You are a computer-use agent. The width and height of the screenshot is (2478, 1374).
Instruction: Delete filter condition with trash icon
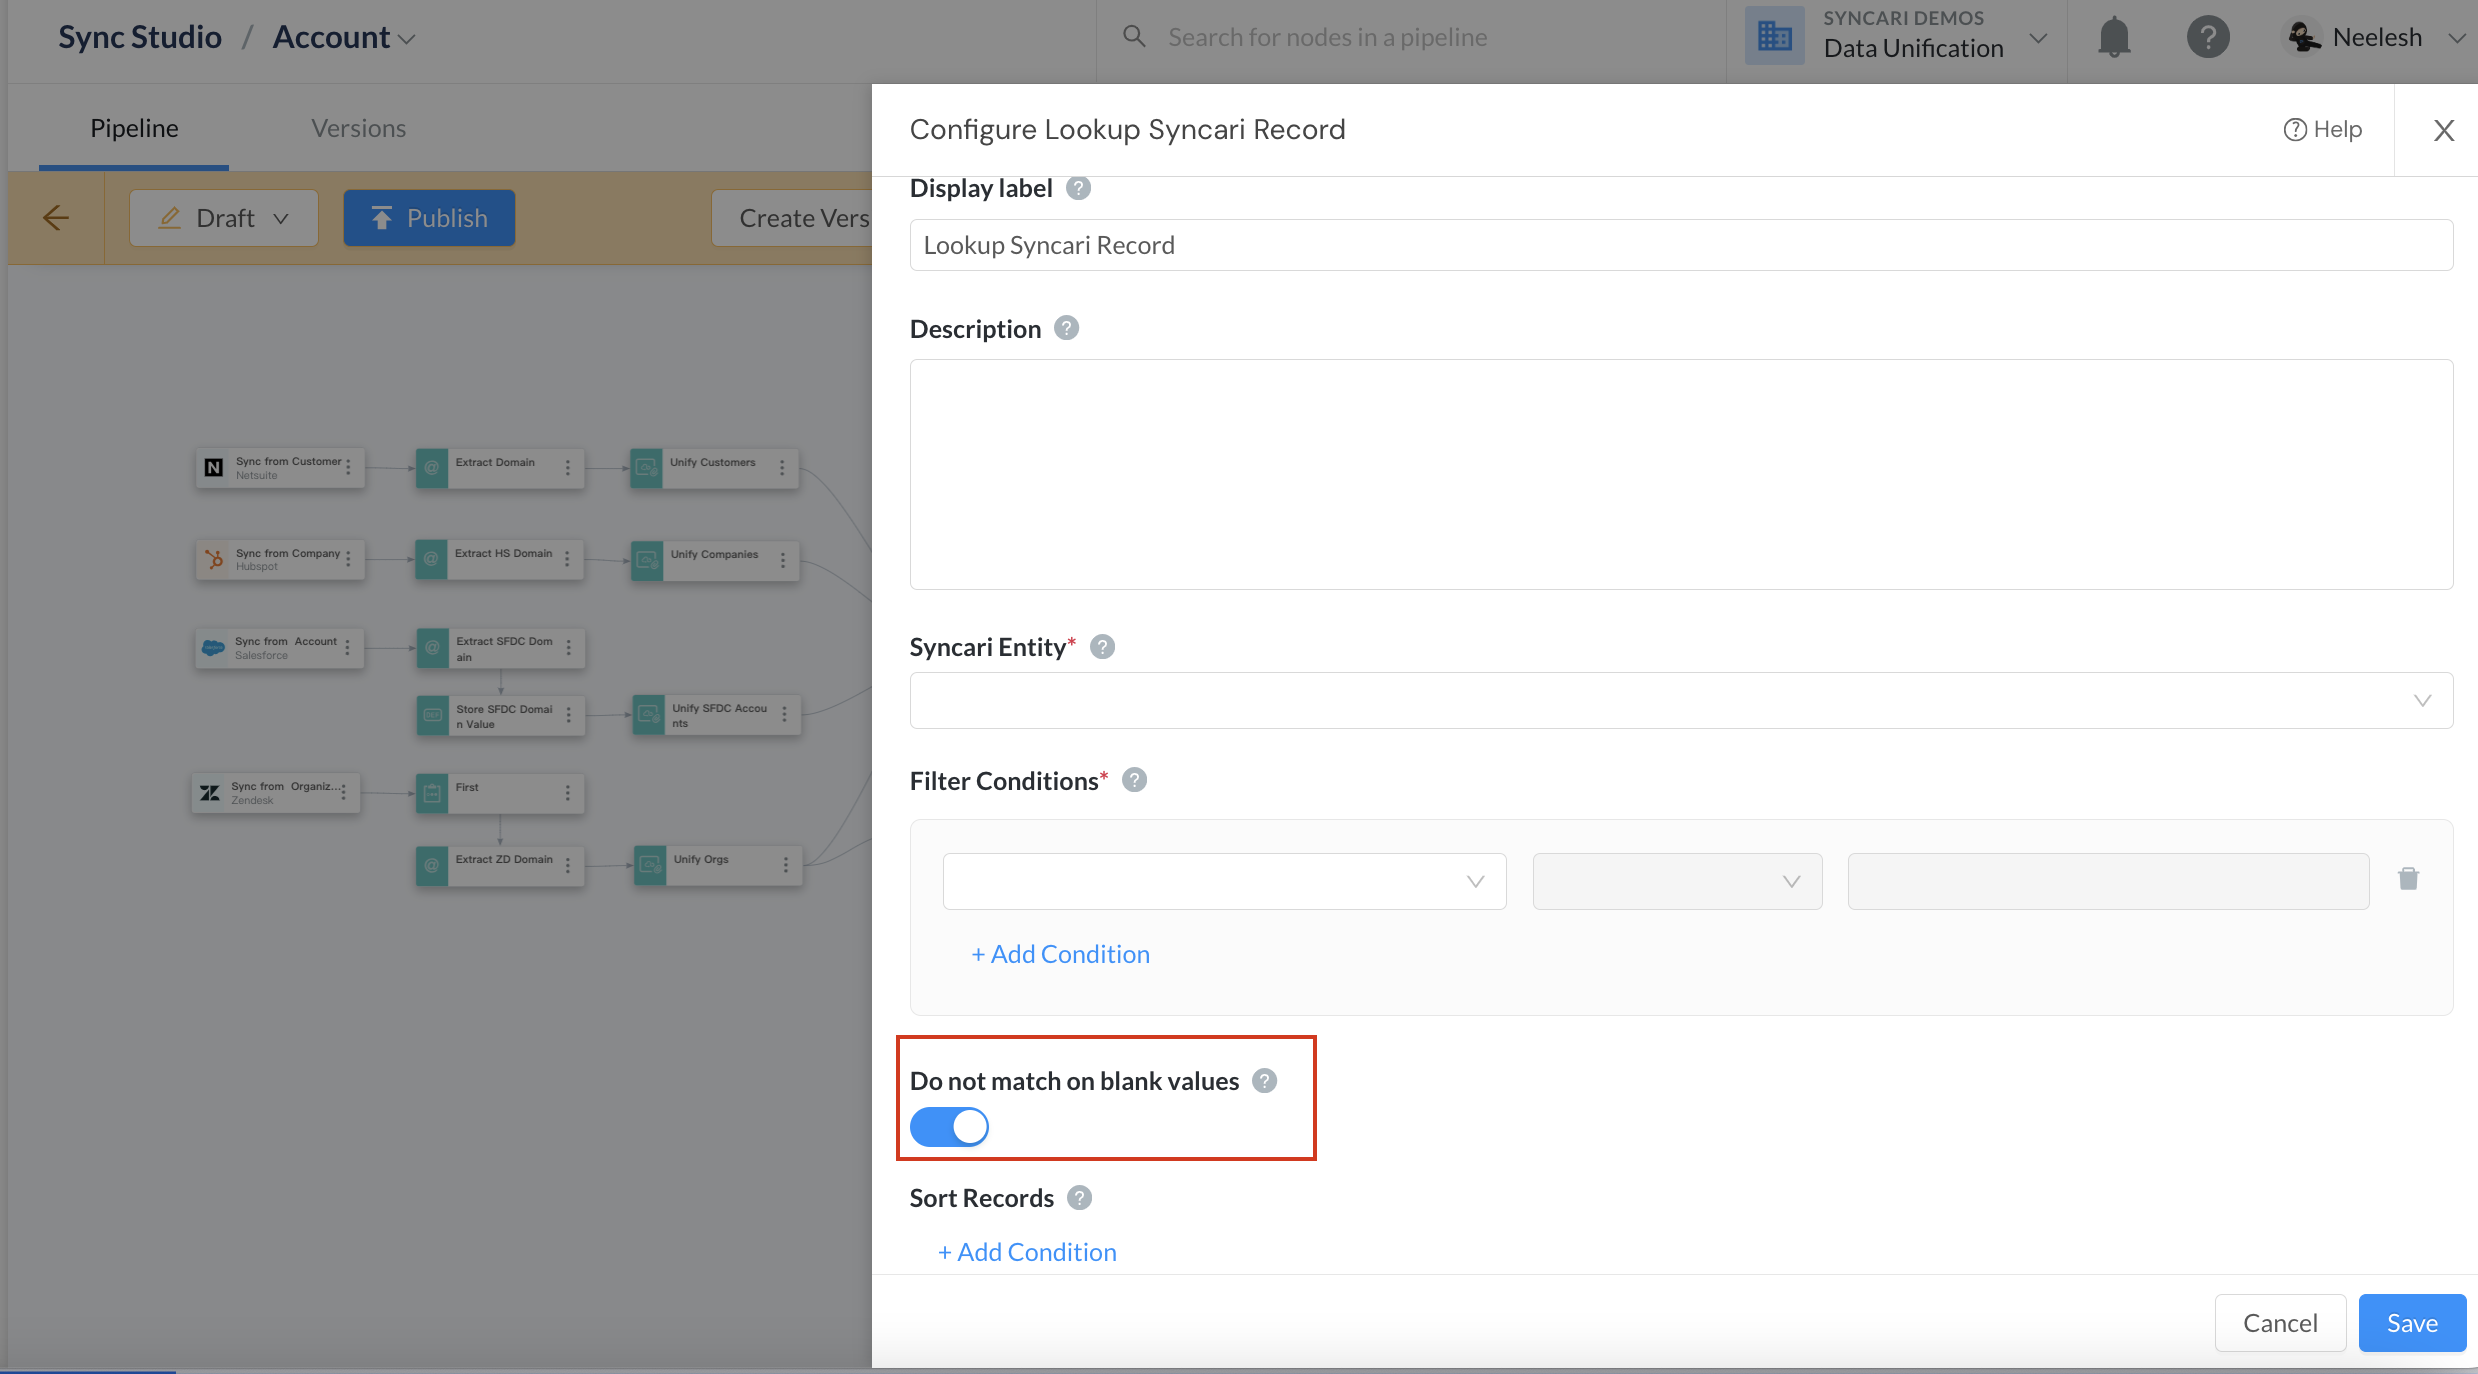pos(2408,879)
